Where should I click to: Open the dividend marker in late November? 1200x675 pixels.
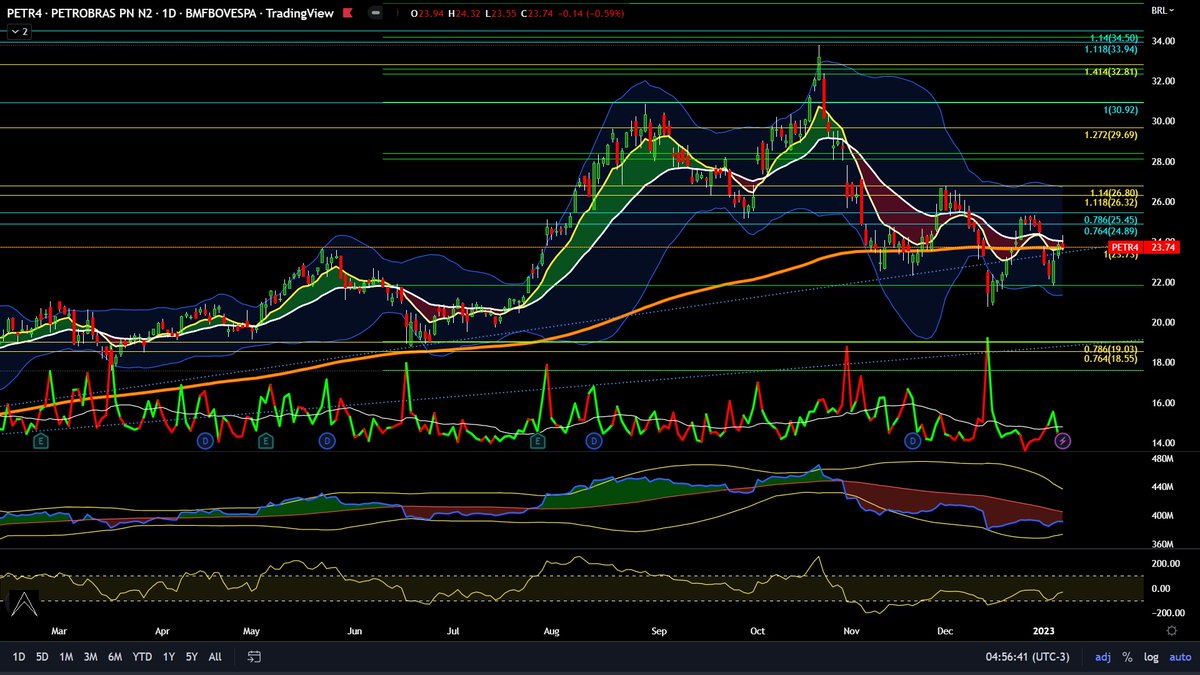(912, 440)
